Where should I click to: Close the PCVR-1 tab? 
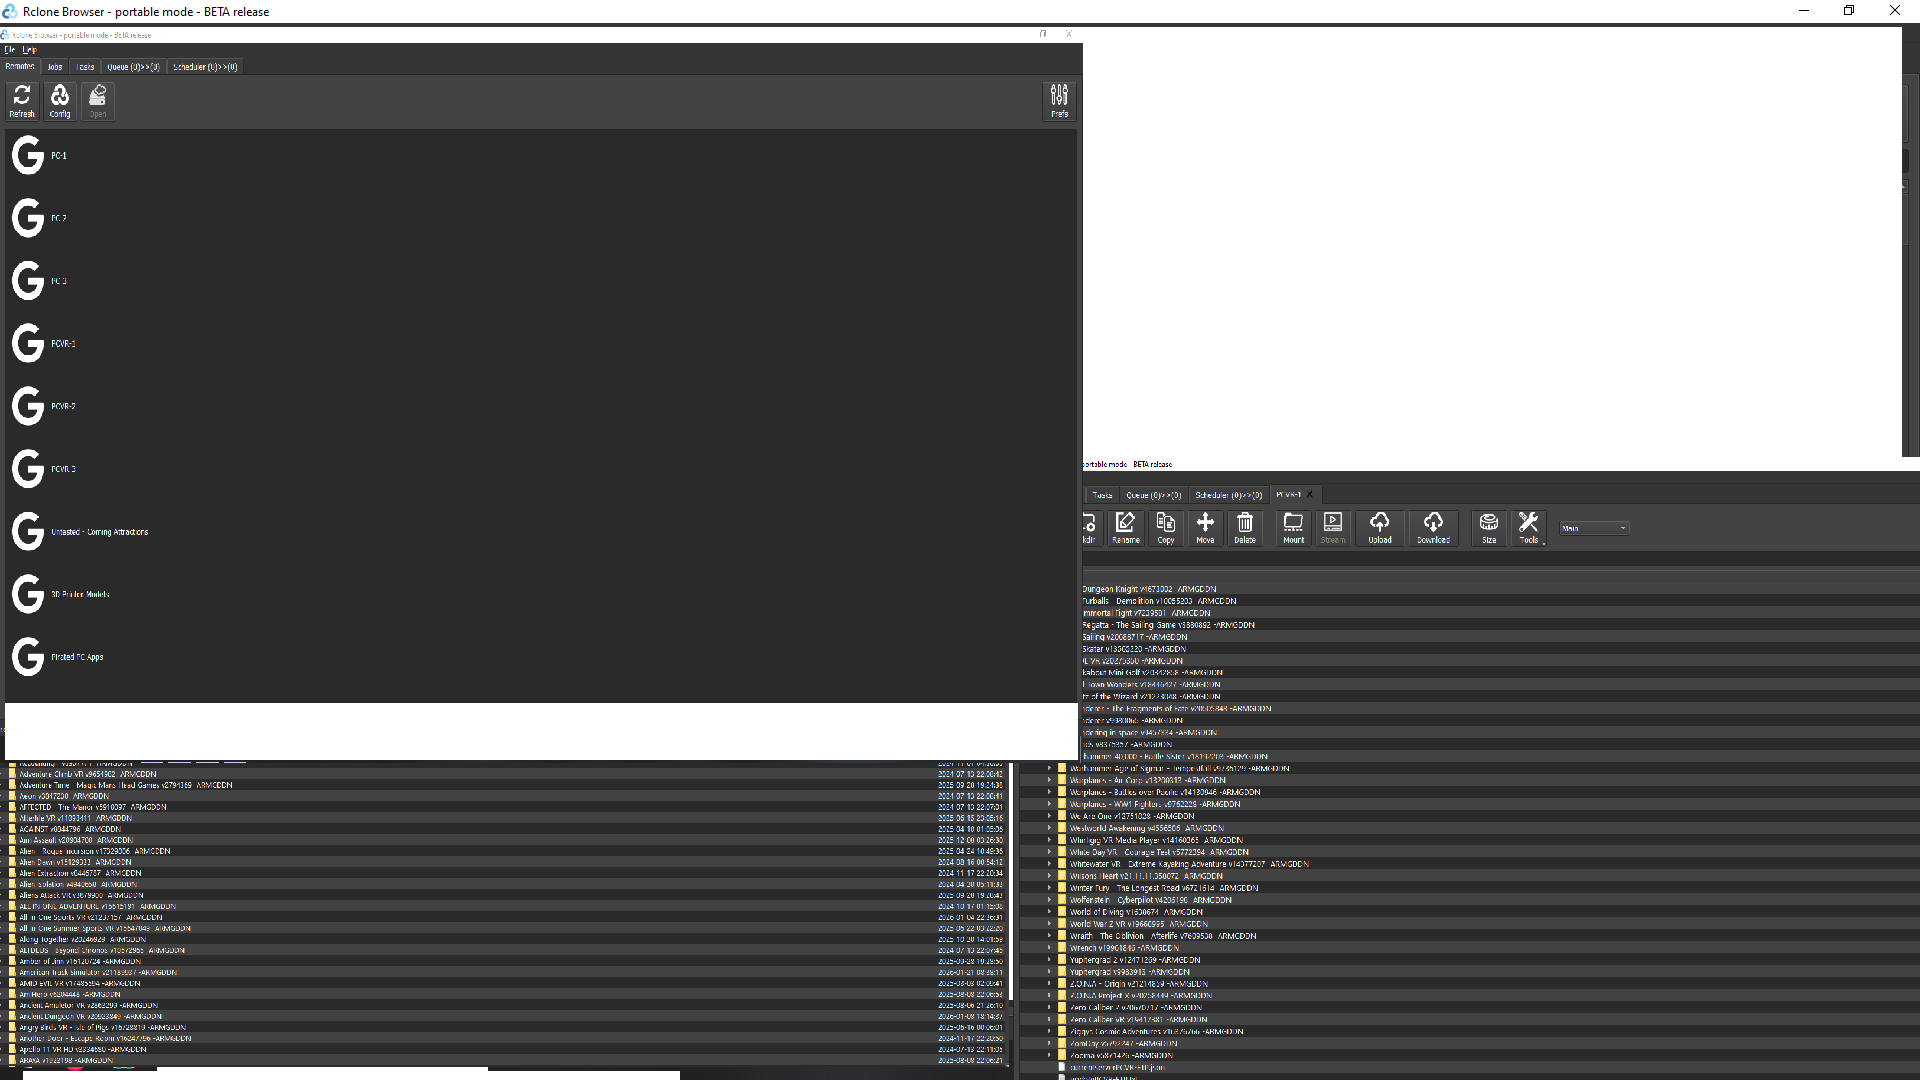[x=1309, y=495]
